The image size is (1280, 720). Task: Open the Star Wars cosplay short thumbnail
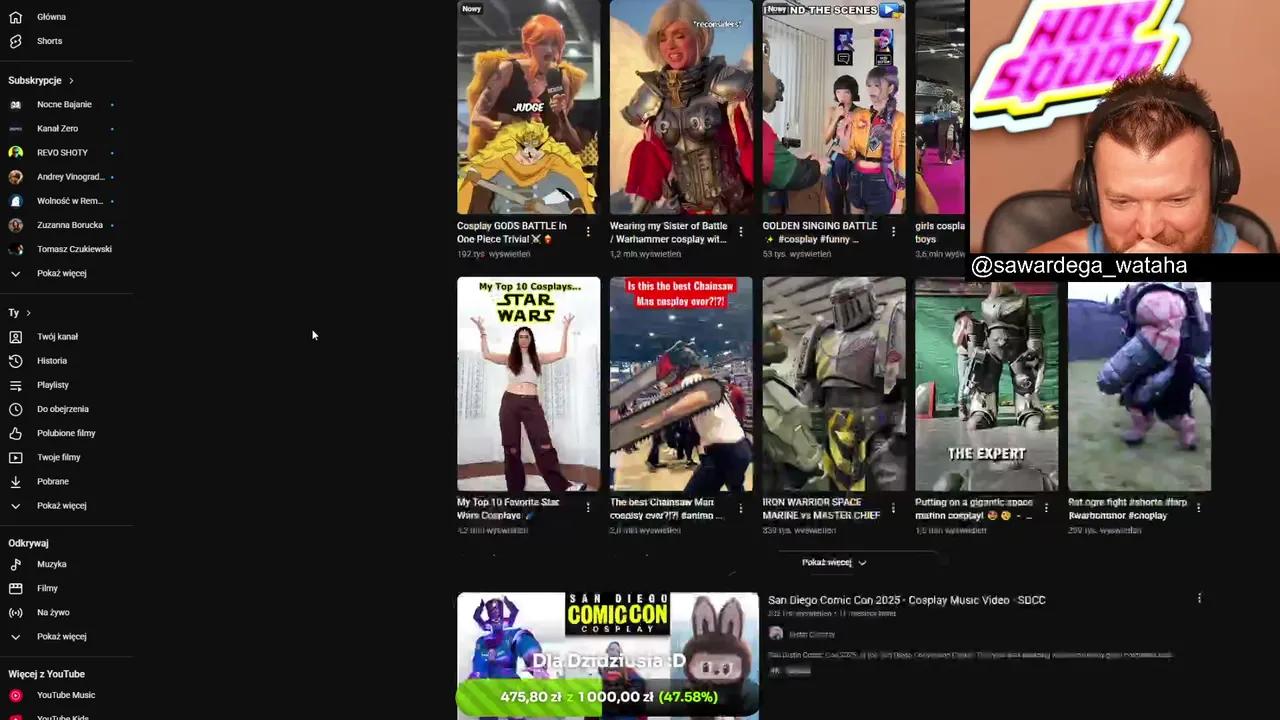(x=529, y=384)
